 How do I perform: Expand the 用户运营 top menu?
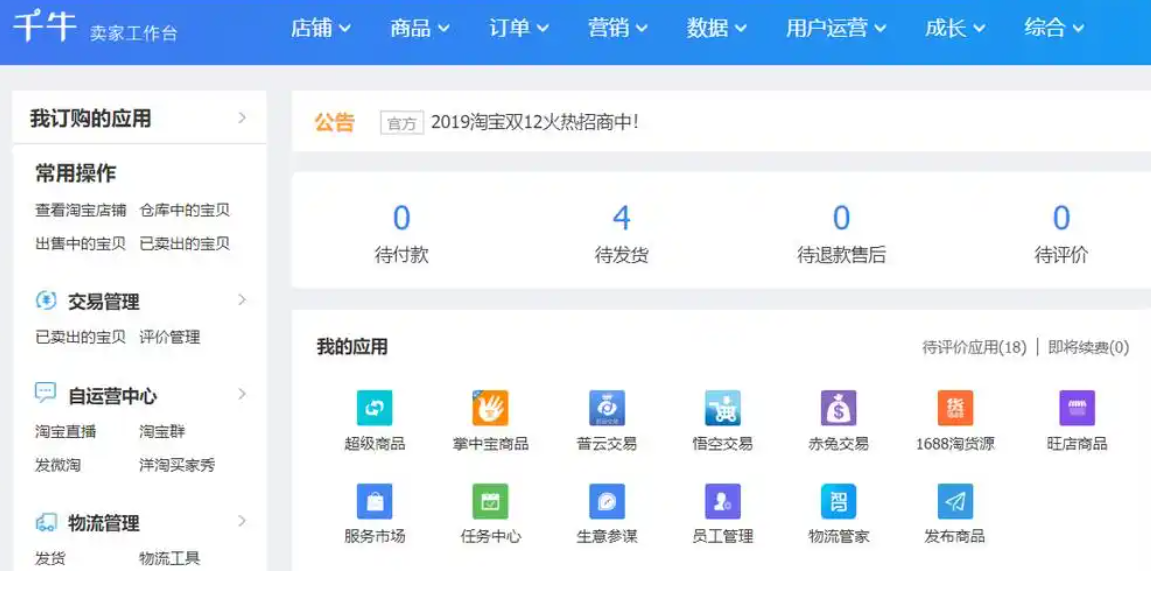835,28
